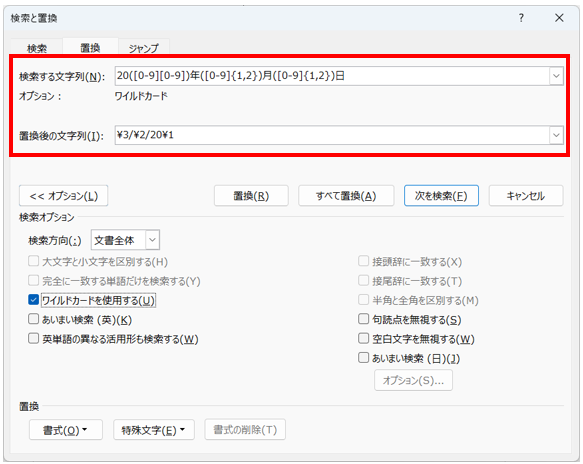This screenshot has height=464, width=583.
Task: Check 英単語の異なる活用形も検索する option
Action: [x=33, y=338]
